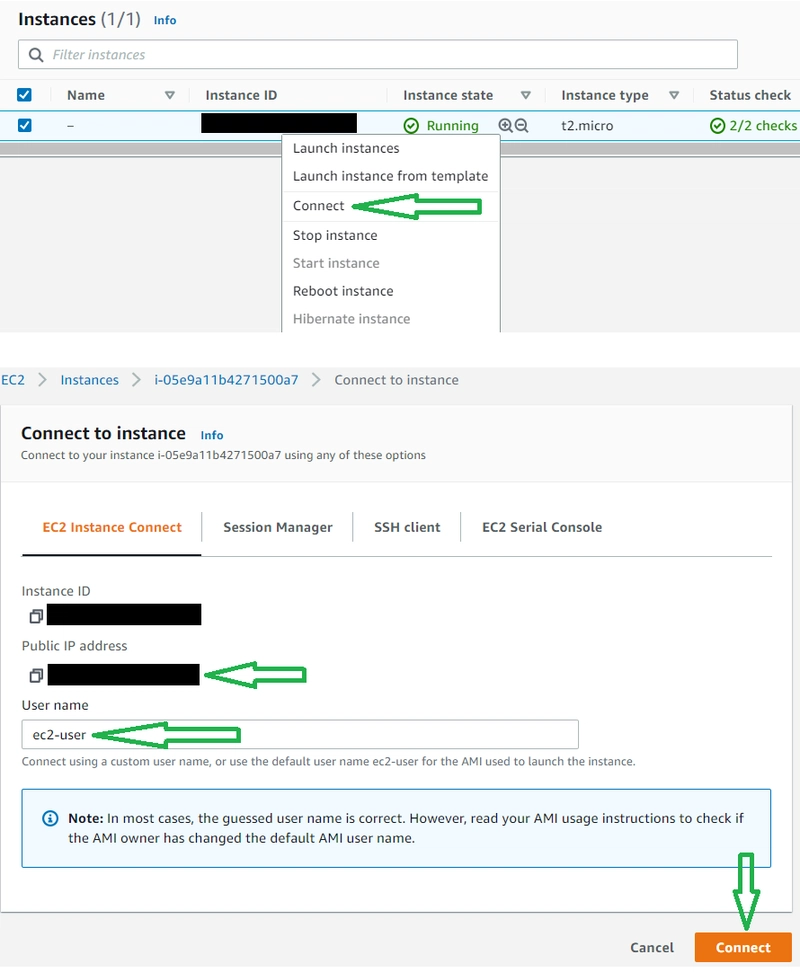Click the User name input field
The width and height of the screenshot is (800, 972).
pyautogui.click(x=300, y=735)
